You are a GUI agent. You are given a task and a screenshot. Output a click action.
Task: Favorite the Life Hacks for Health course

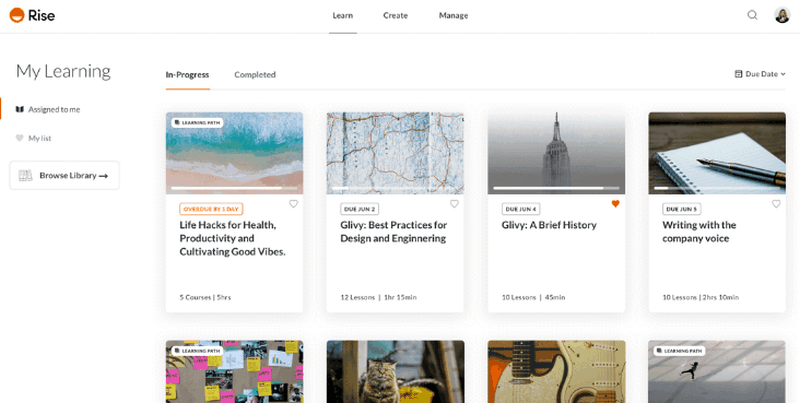293,204
